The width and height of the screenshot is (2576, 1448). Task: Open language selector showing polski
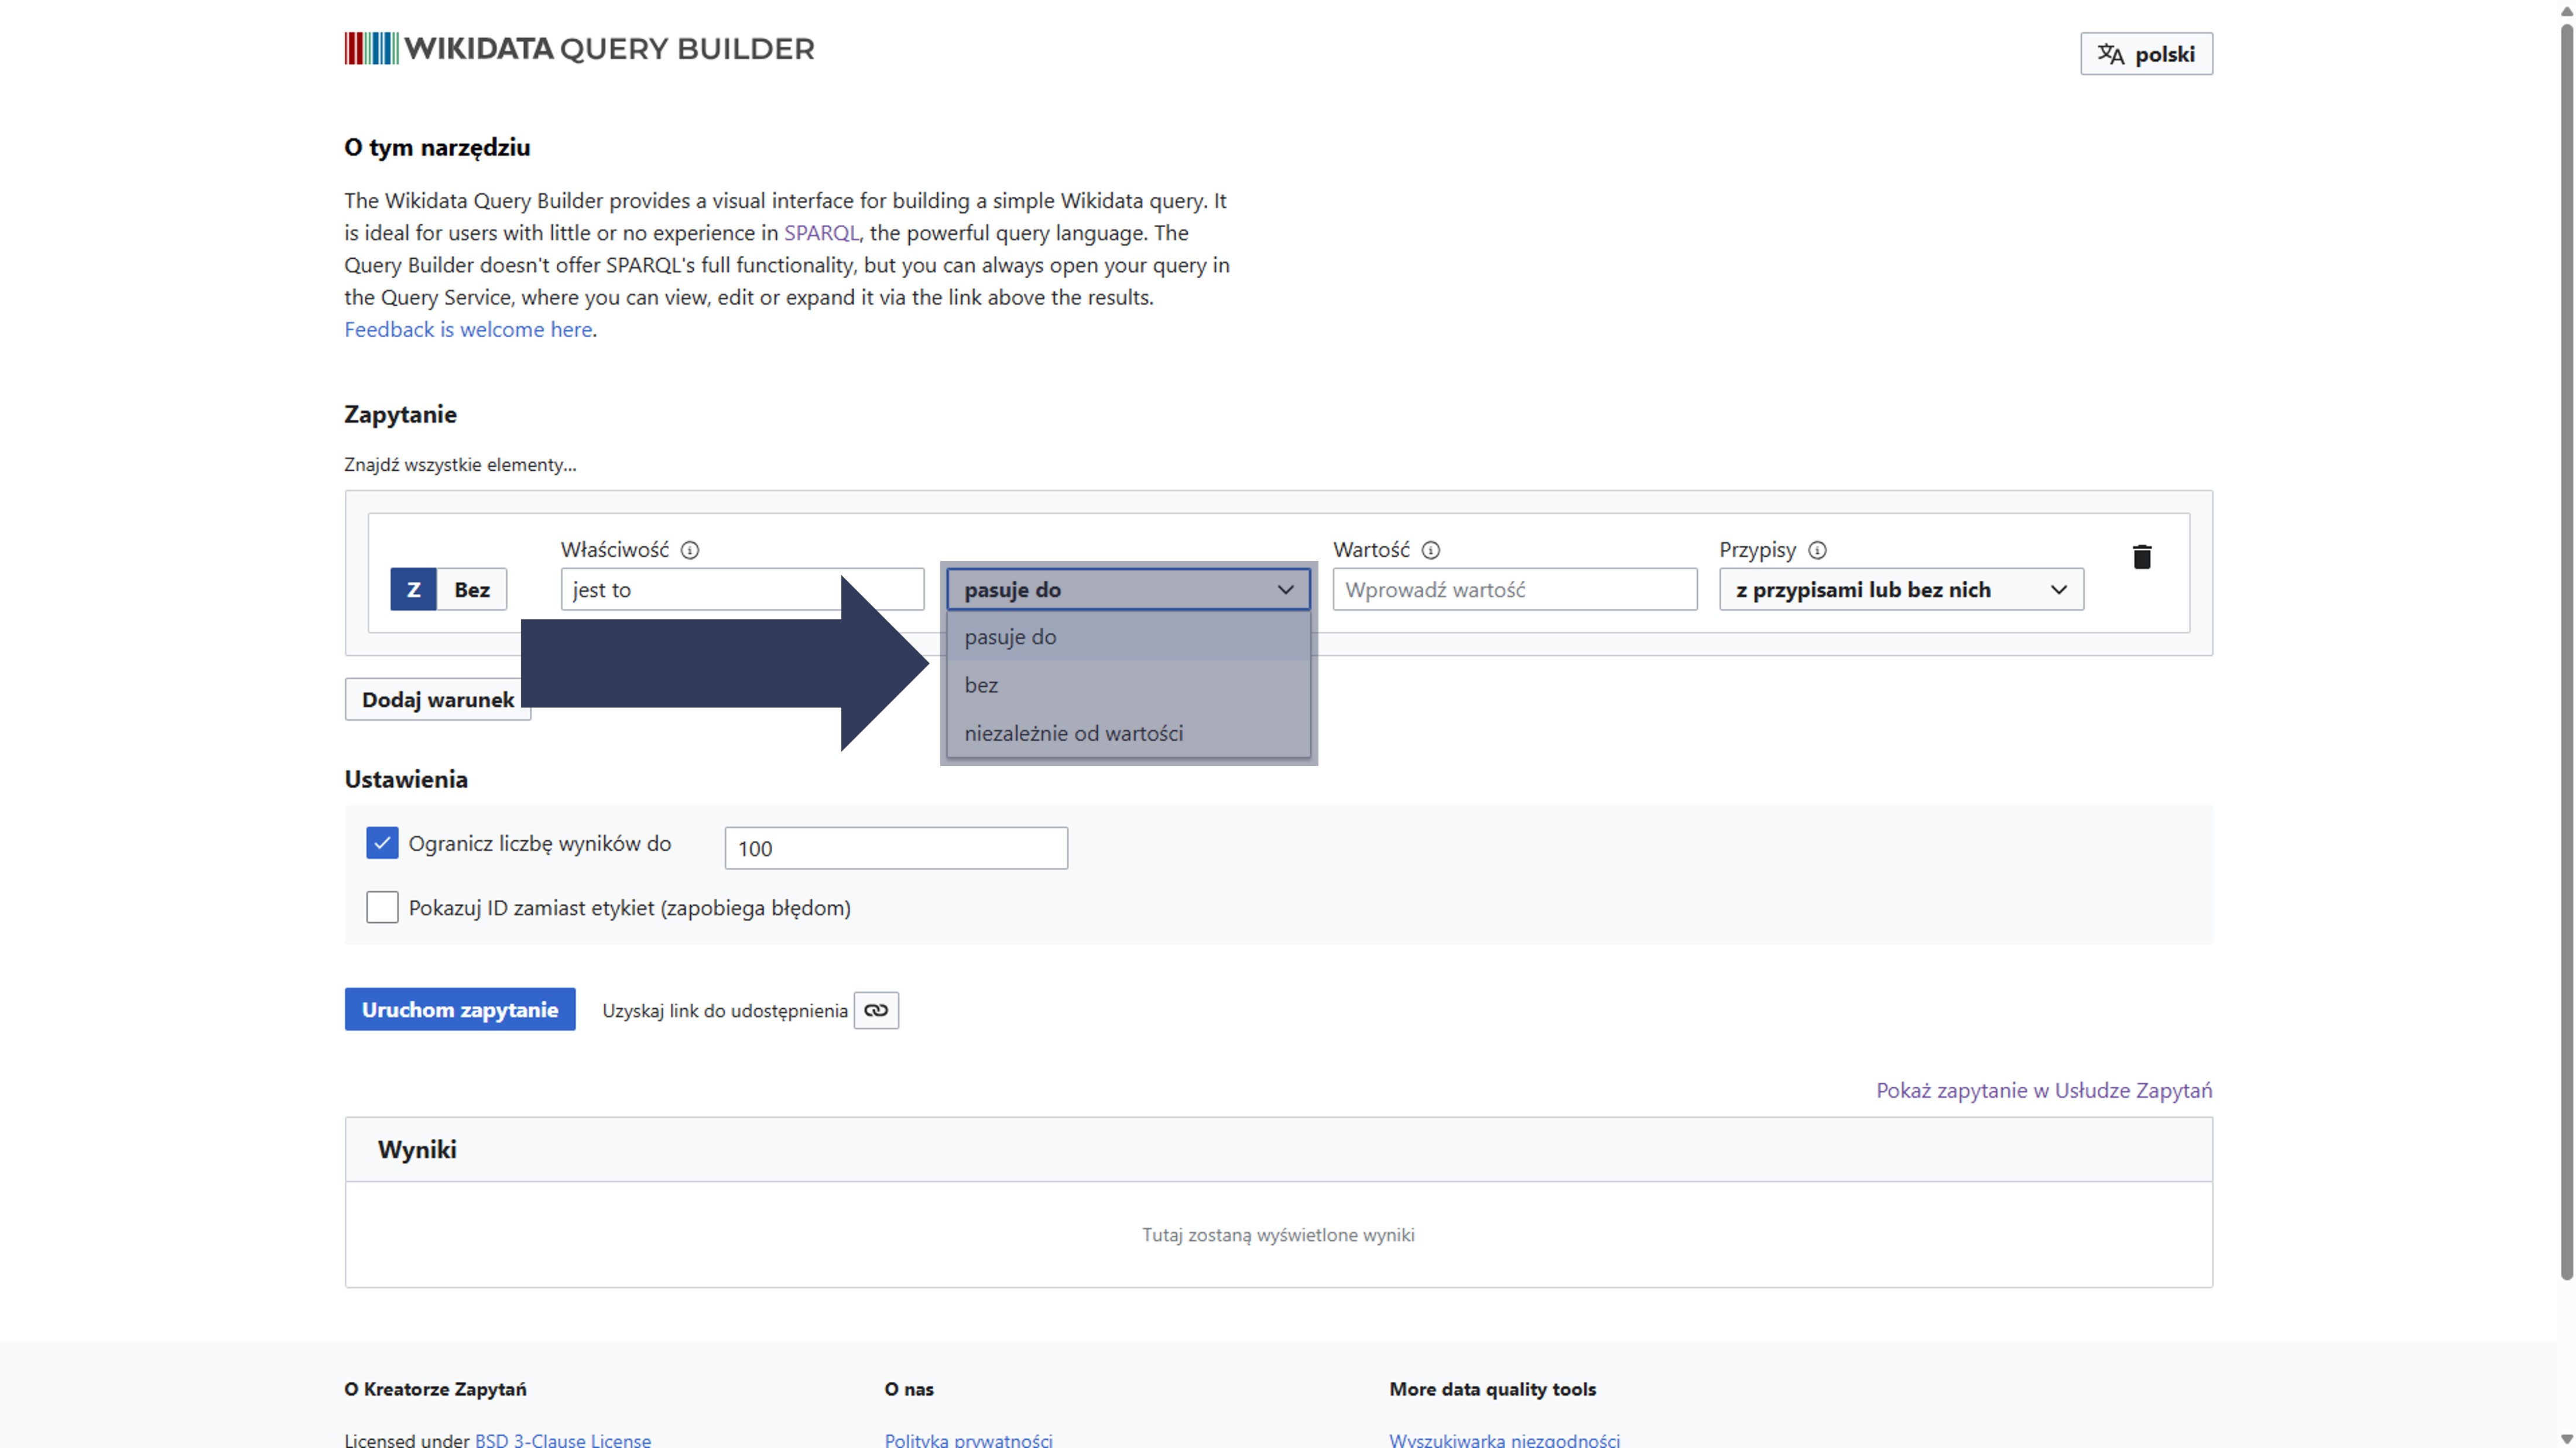tap(2146, 54)
